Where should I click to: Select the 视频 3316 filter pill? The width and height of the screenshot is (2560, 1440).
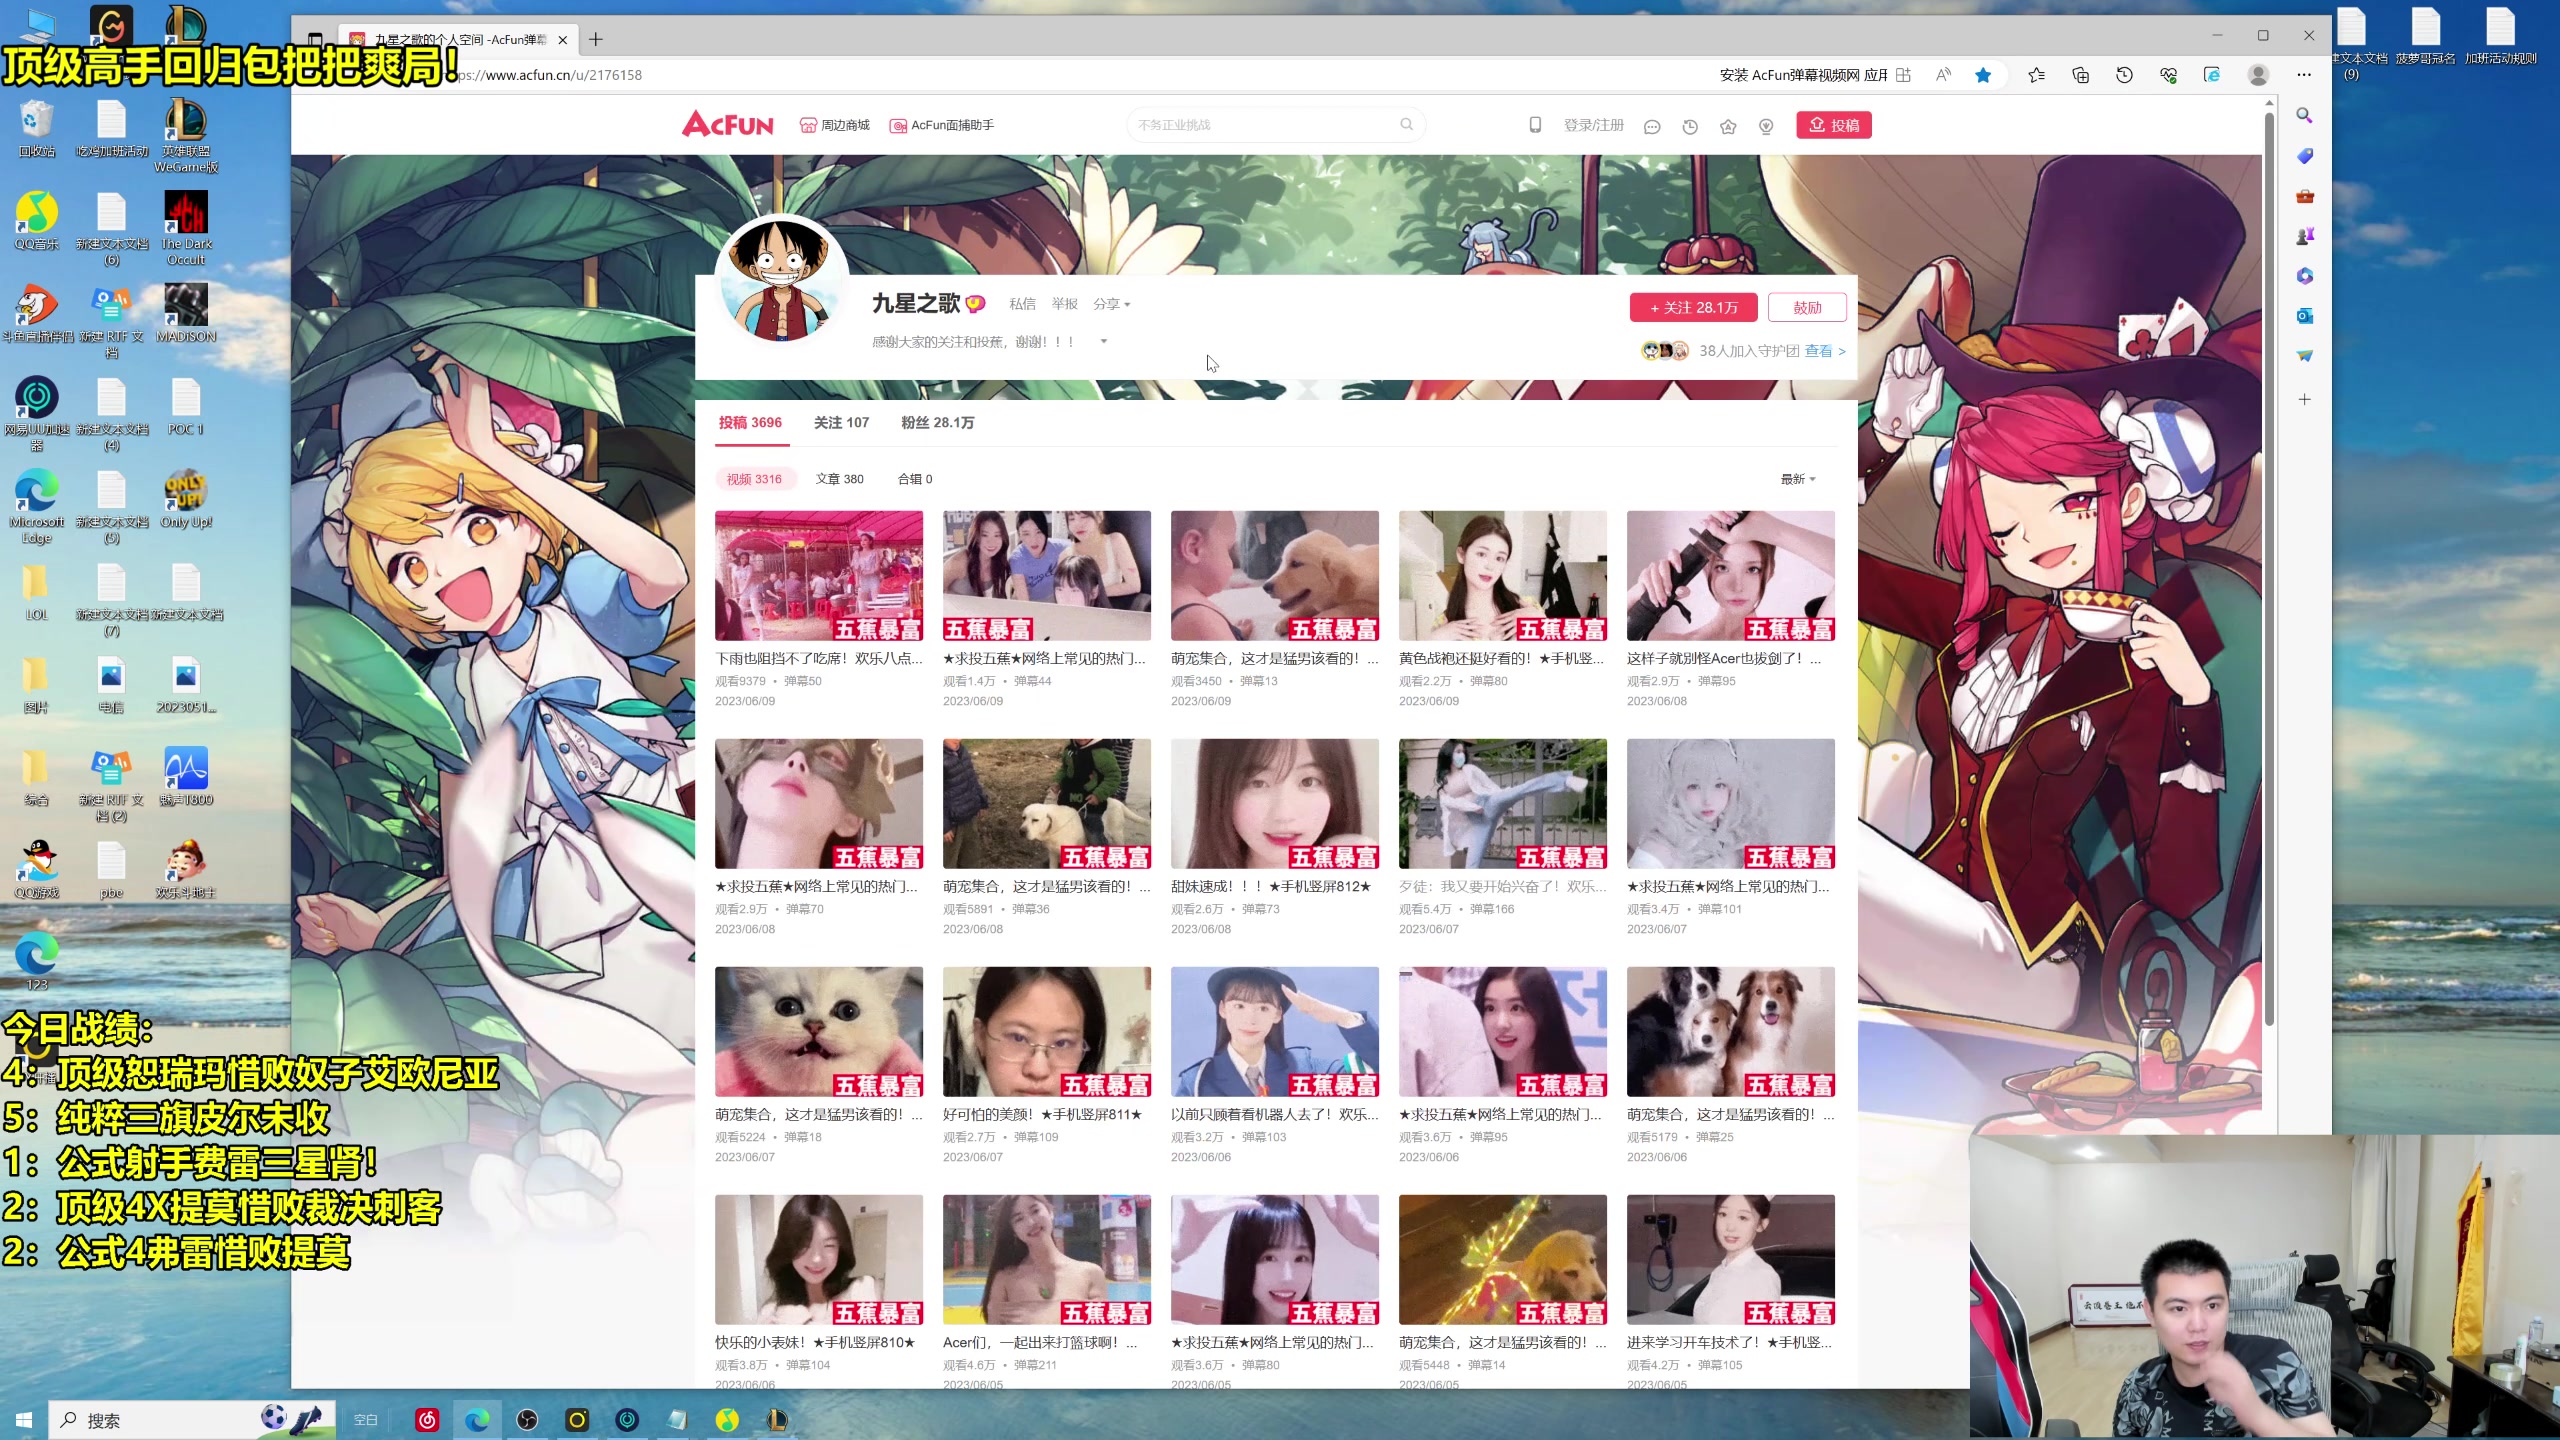754,479
